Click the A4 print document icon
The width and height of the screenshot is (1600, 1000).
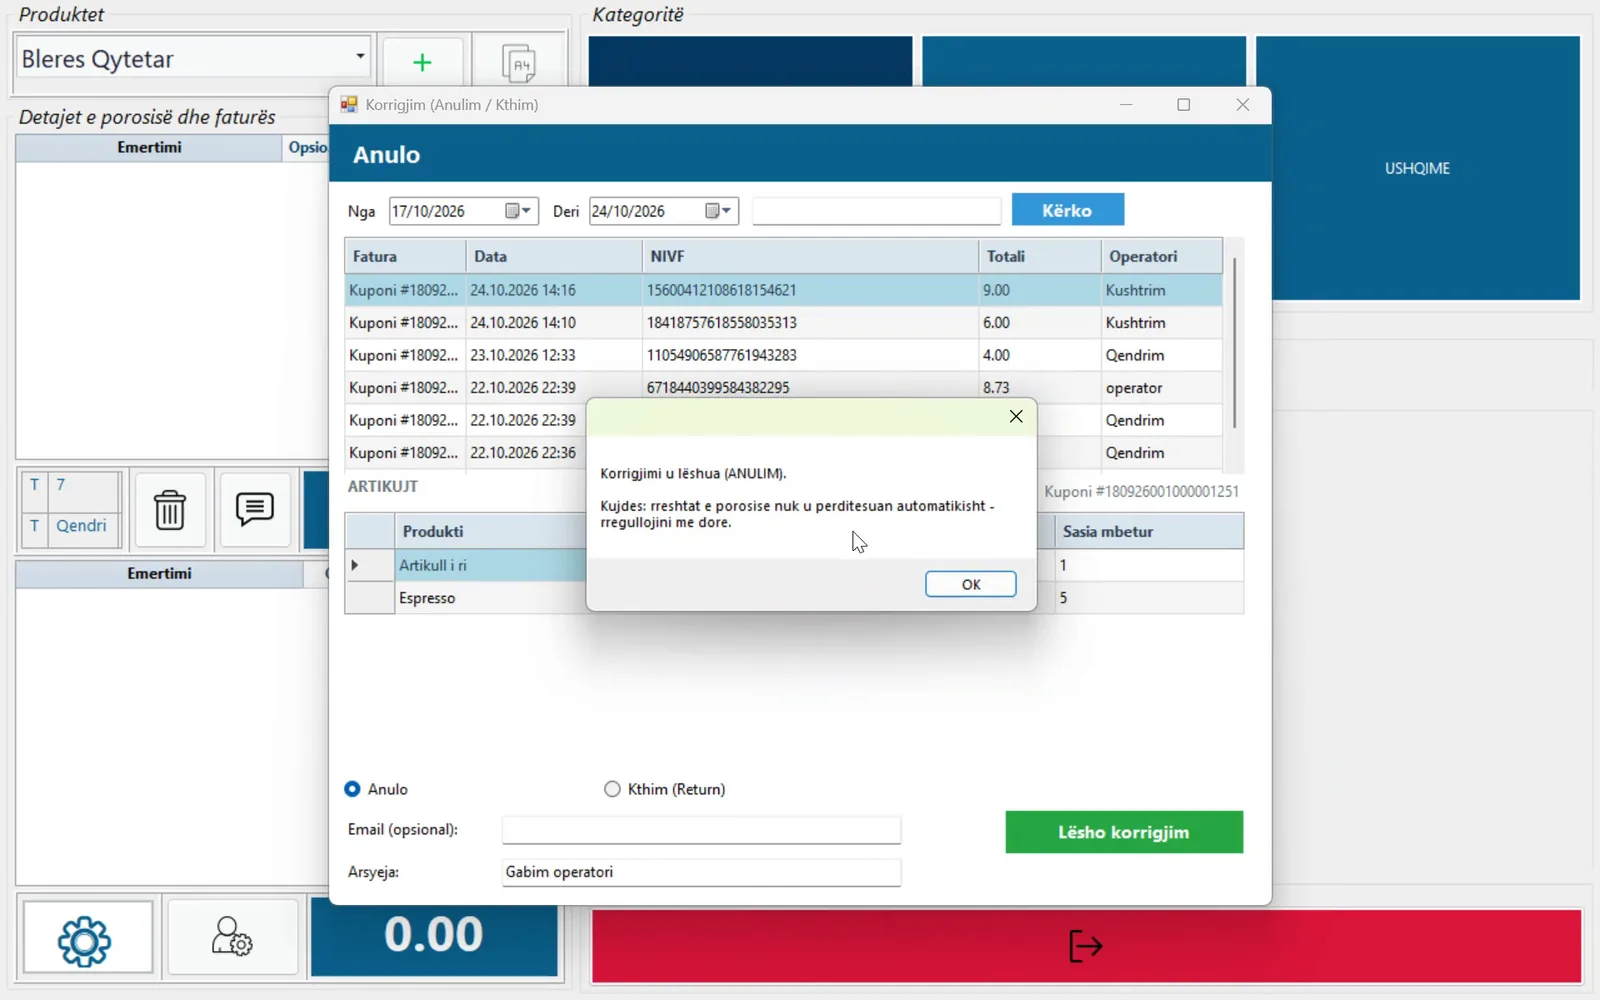[x=518, y=63]
